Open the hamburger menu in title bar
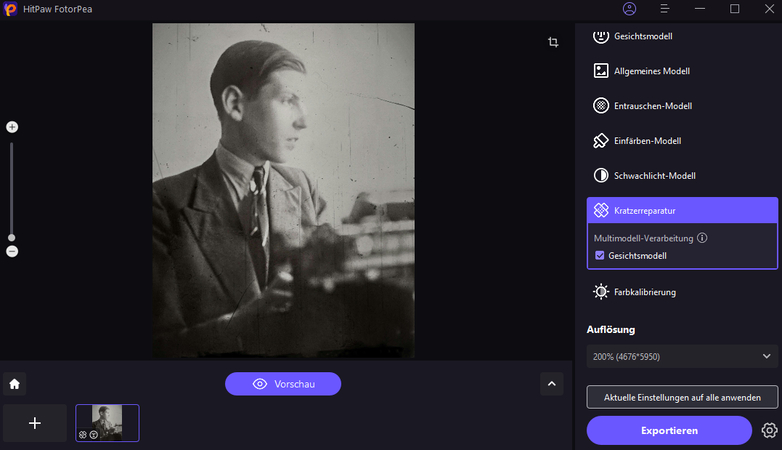The height and width of the screenshot is (450, 782). (664, 9)
